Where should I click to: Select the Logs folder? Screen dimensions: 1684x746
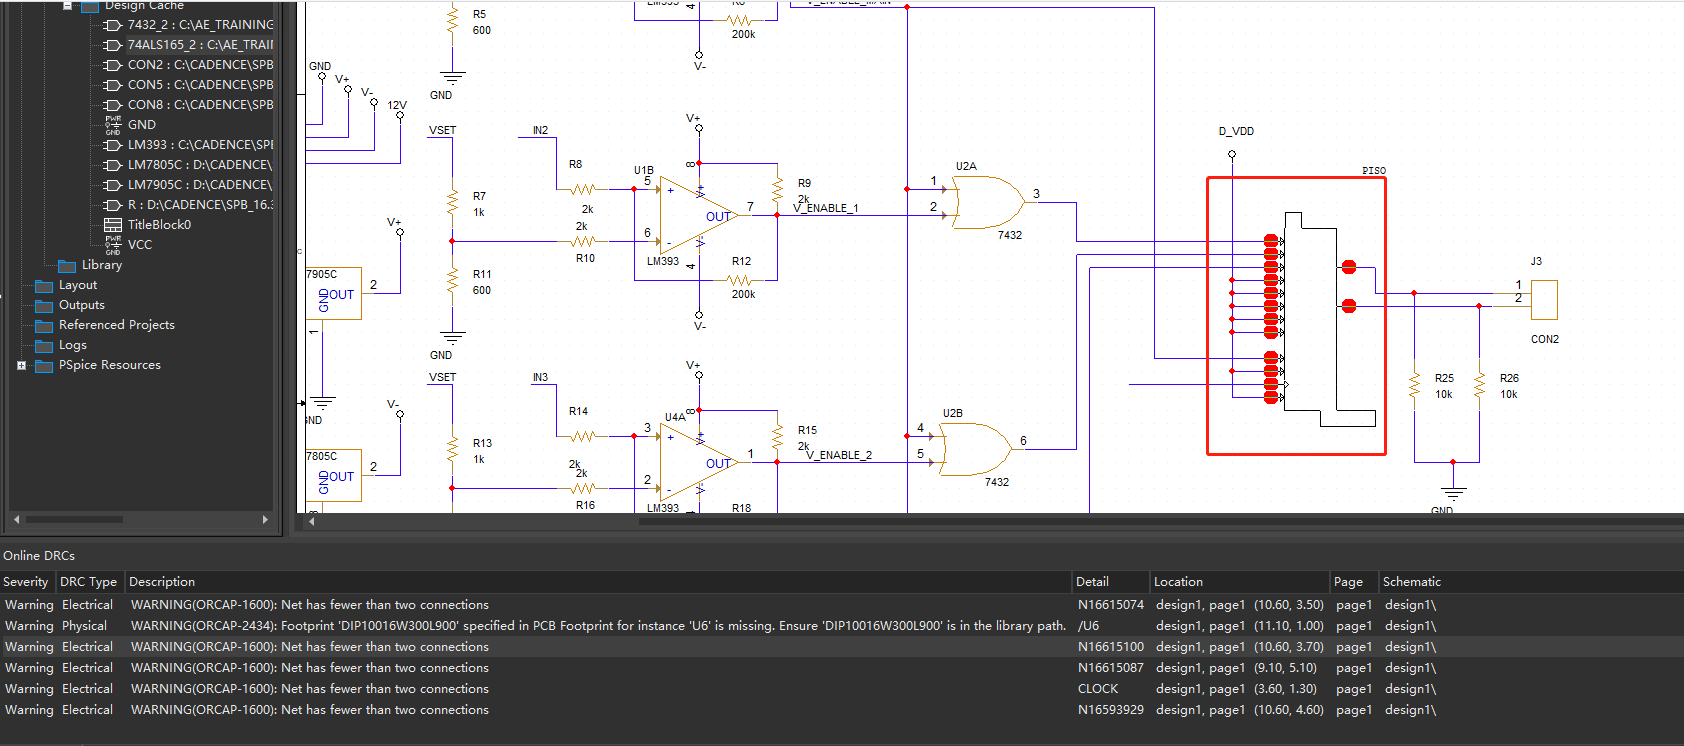(62, 345)
